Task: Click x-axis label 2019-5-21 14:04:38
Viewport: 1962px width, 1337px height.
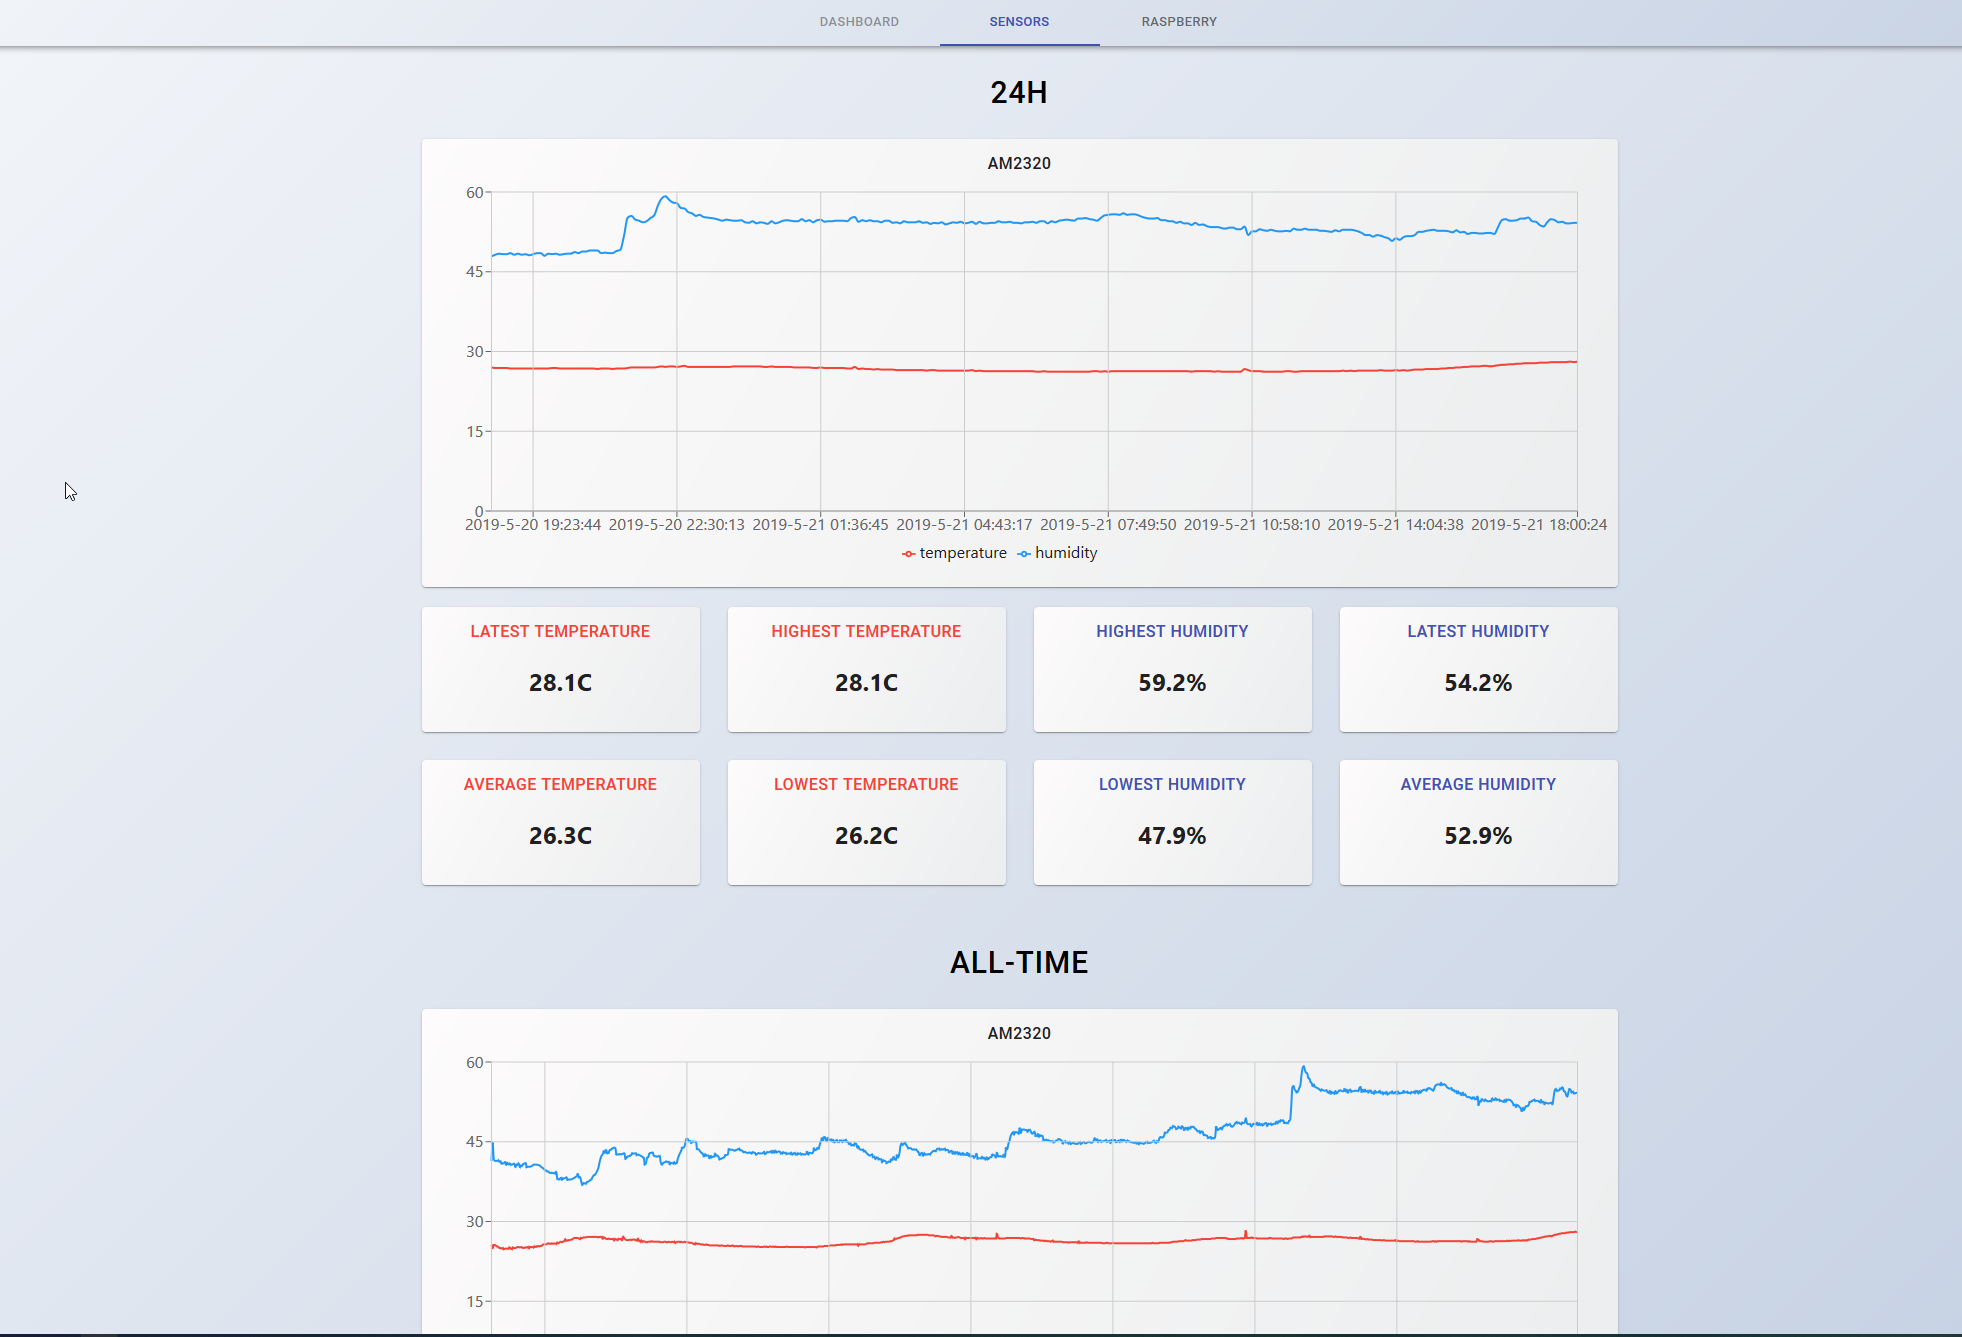Action: [1396, 525]
